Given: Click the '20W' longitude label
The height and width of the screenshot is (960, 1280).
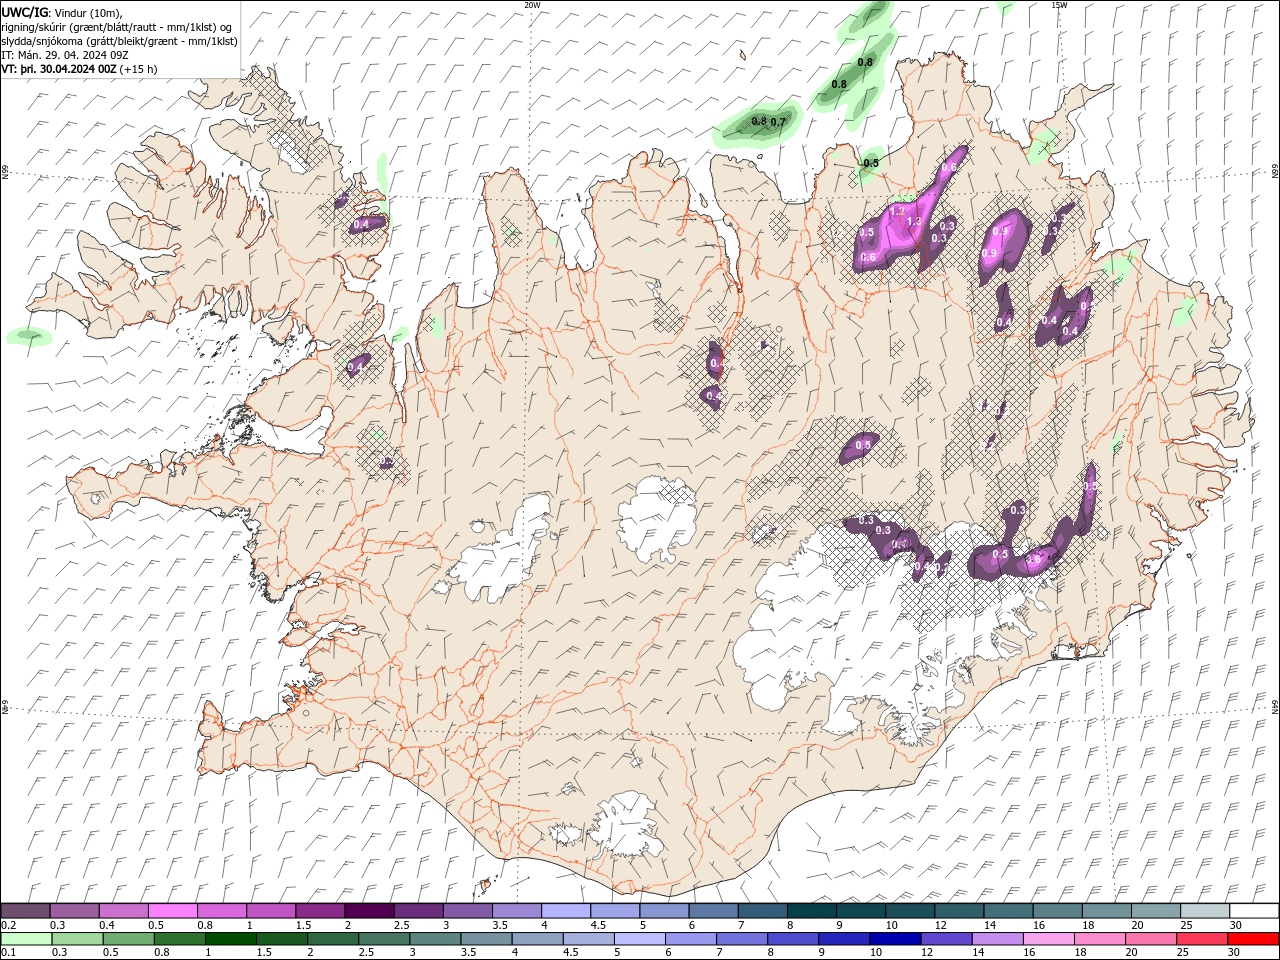Looking at the screenshot, I should coord(532,5).
